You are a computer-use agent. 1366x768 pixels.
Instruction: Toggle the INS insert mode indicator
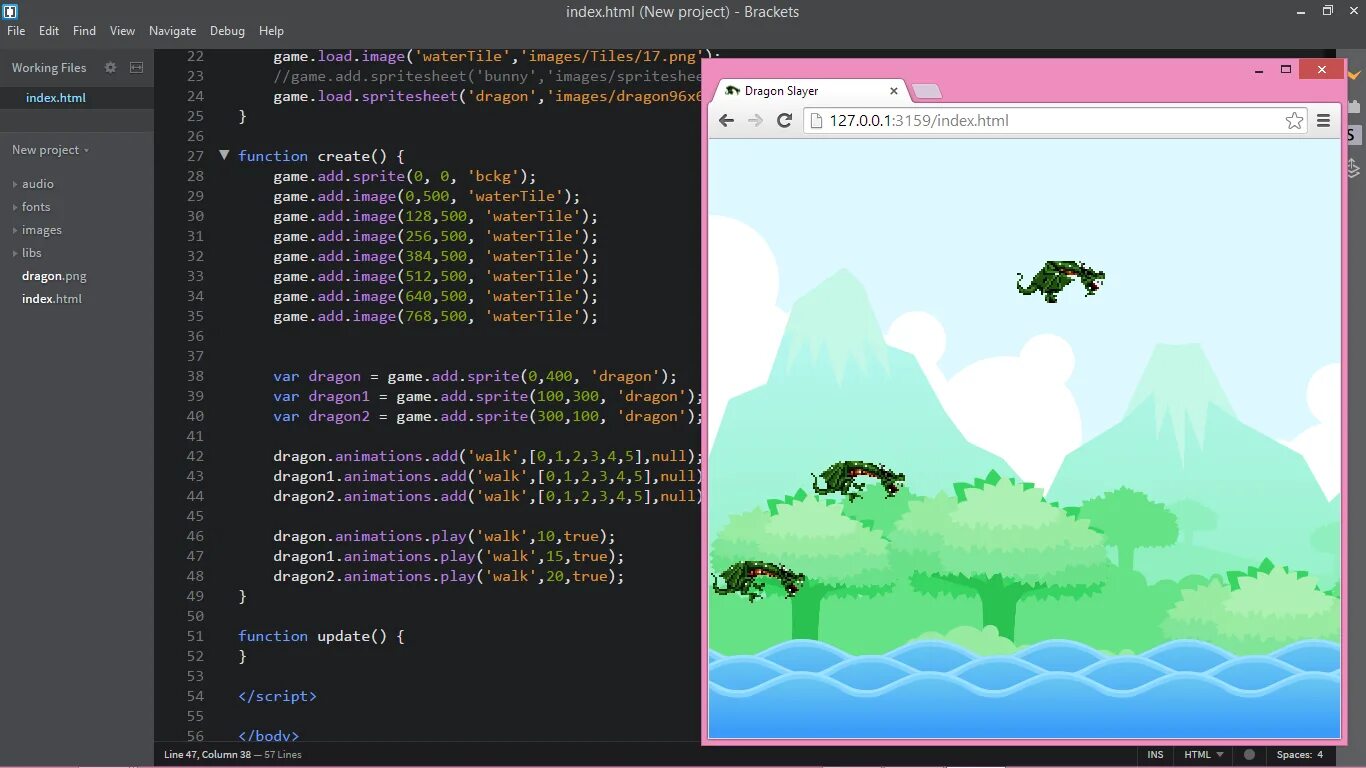tap(1156, 755)
